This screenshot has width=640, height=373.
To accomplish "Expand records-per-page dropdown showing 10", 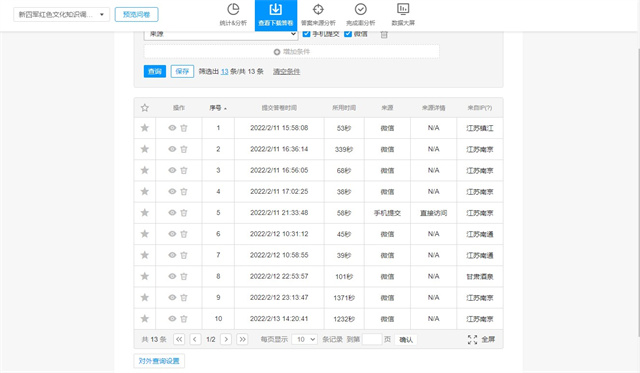I will (x=304, y=339).
